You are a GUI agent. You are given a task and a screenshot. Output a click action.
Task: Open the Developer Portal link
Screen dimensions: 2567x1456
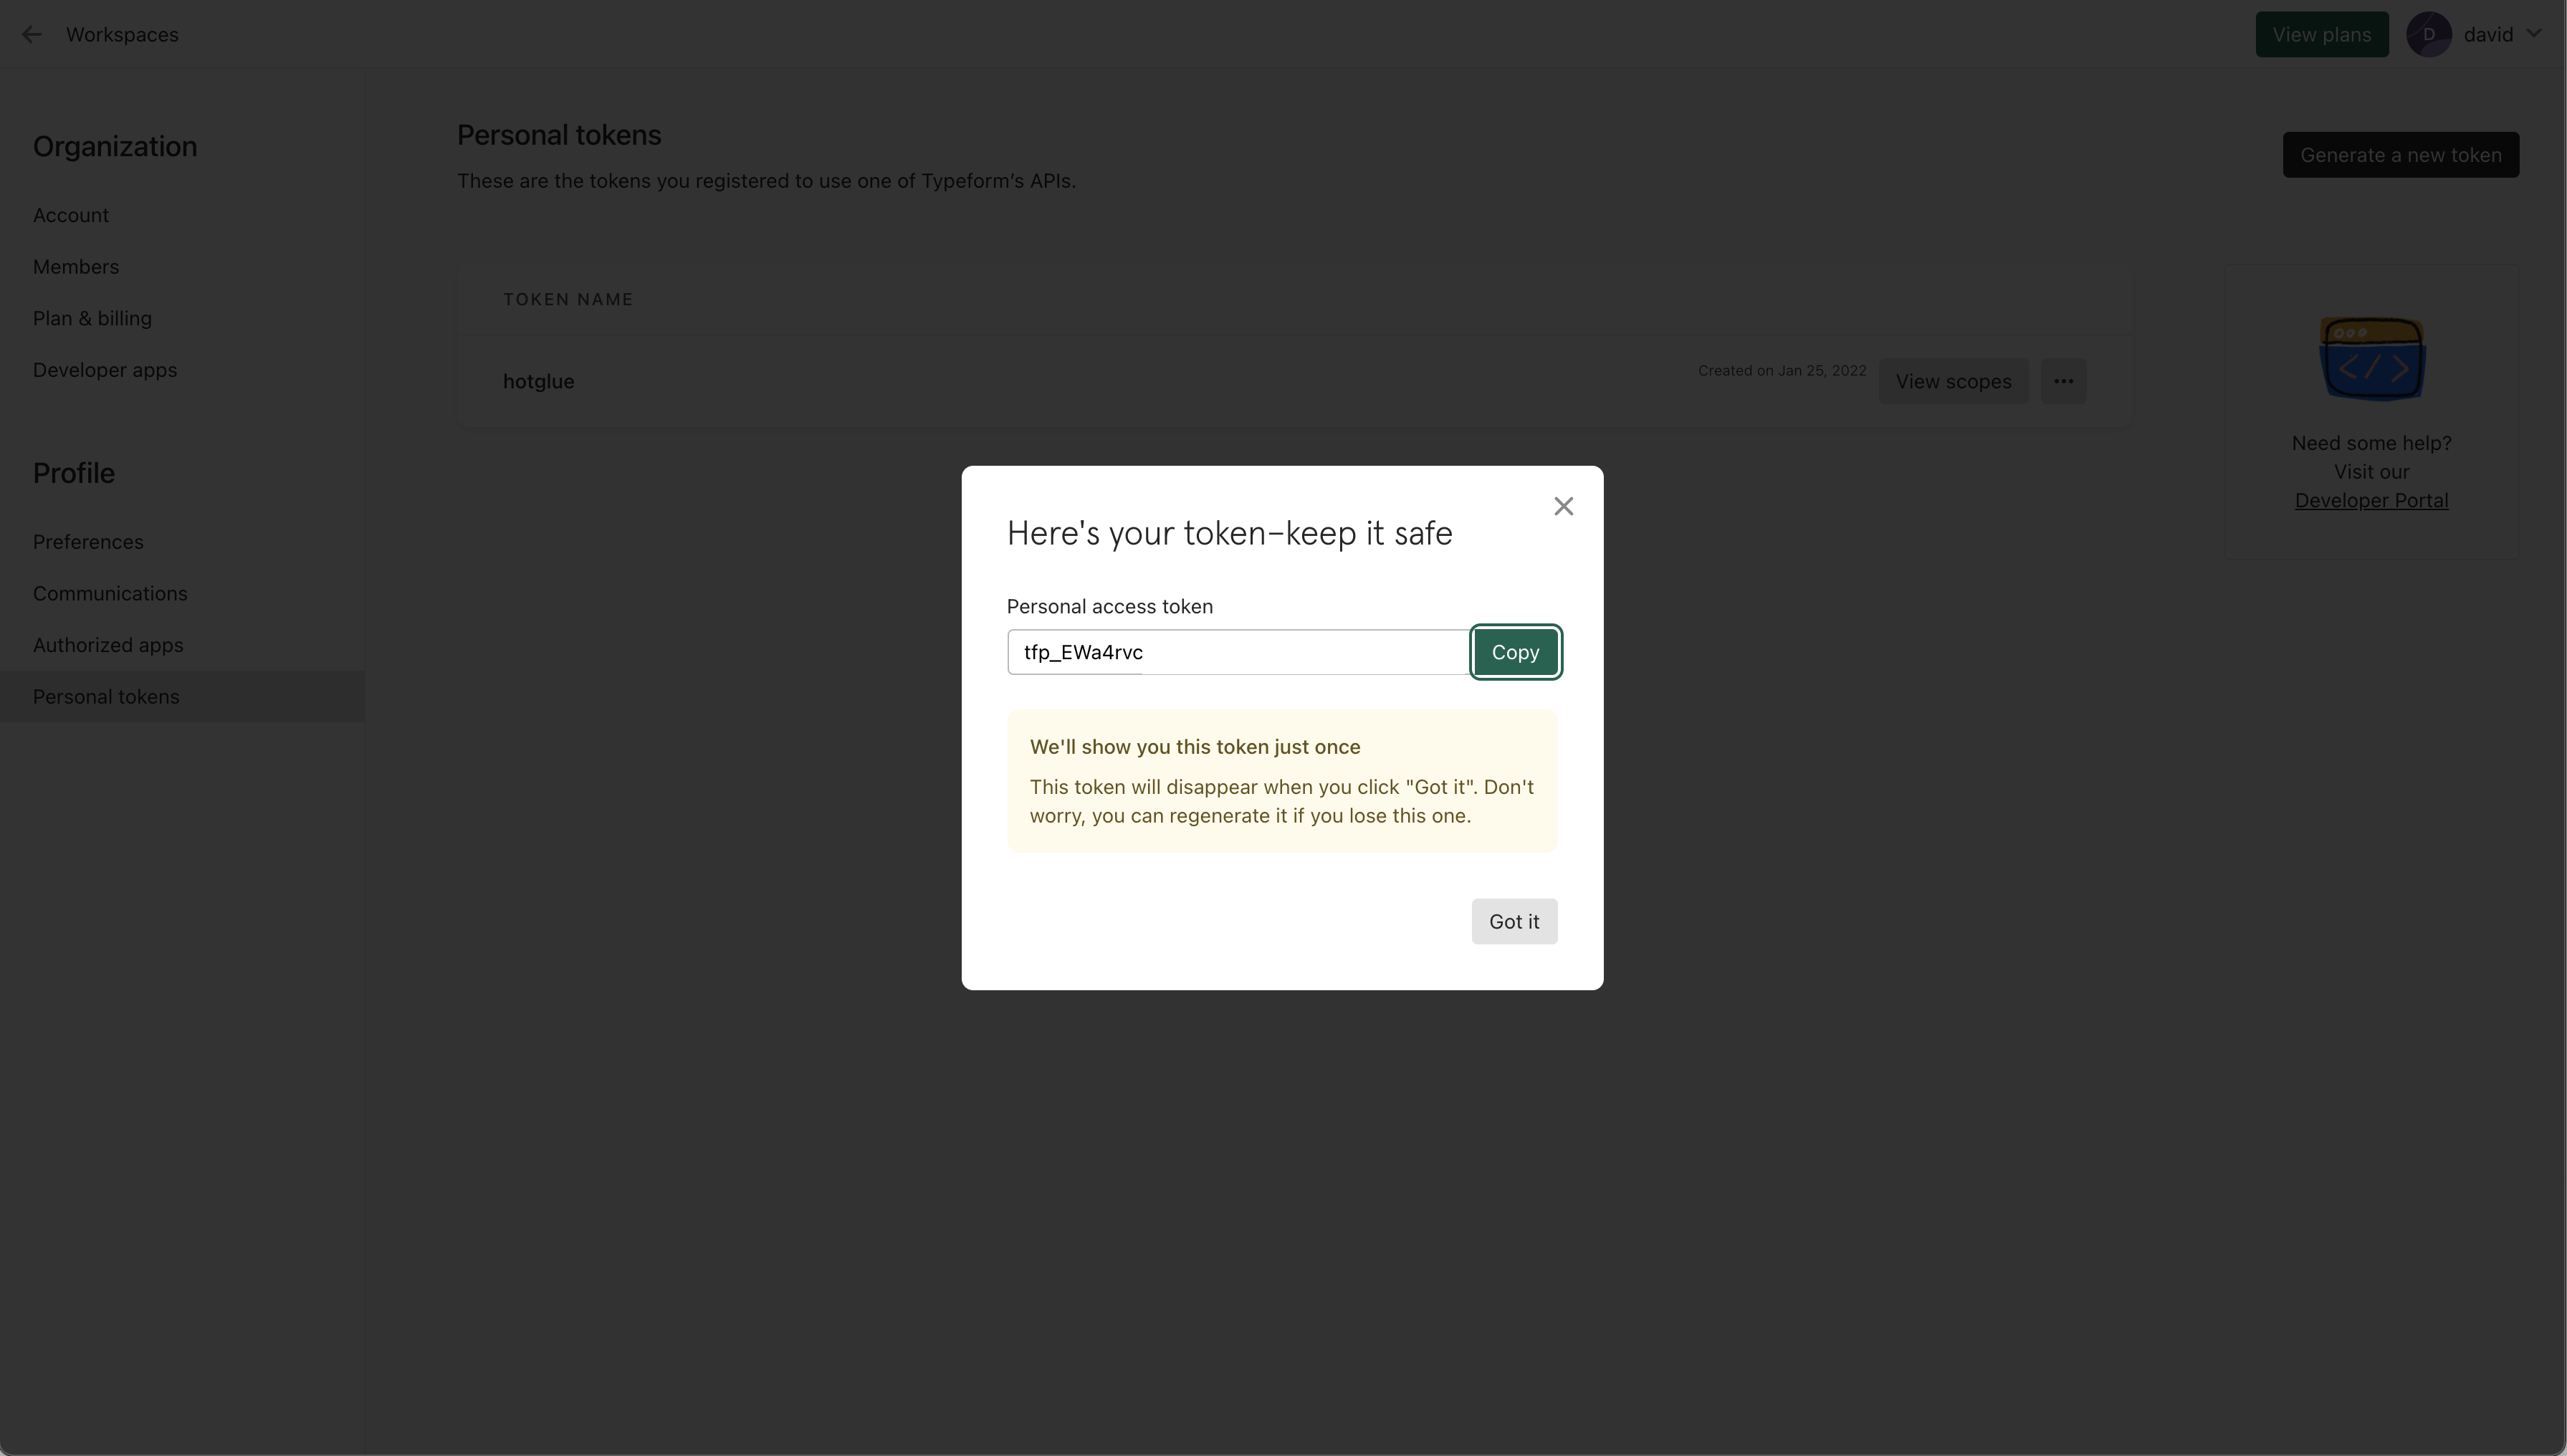(2371, 500)
